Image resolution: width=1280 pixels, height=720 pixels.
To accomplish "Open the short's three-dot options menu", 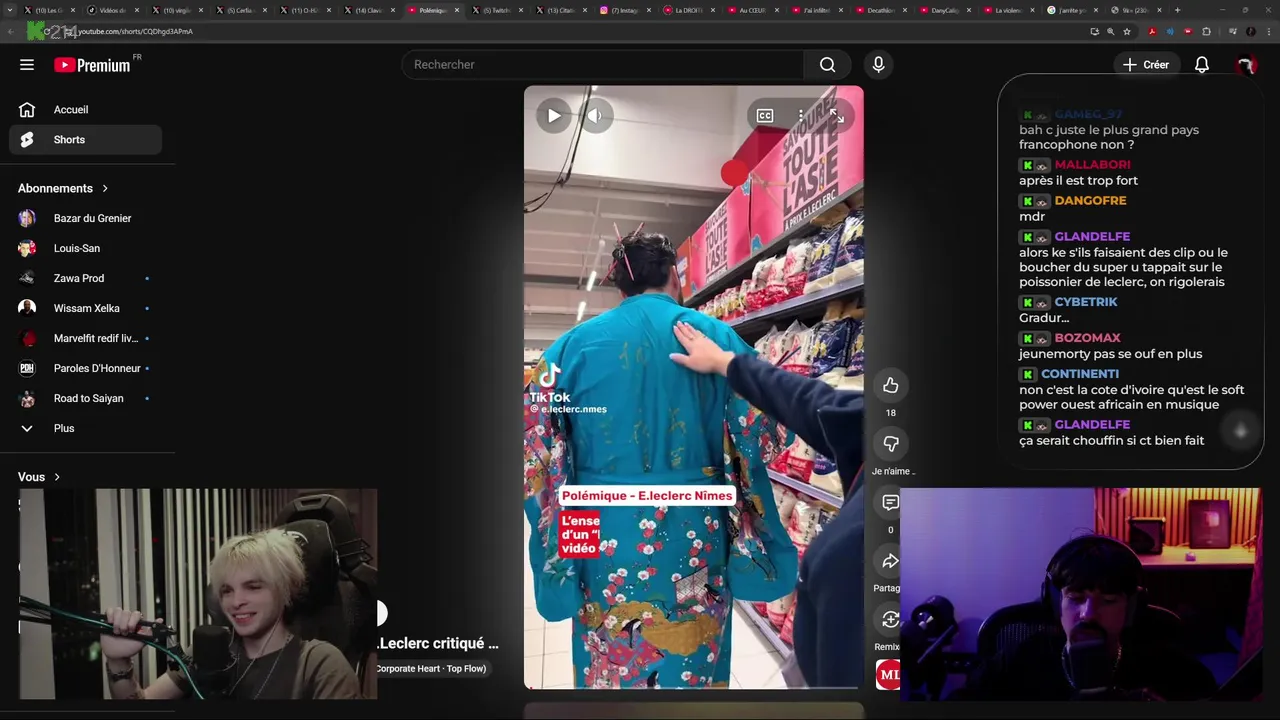I will pos(801,116).
